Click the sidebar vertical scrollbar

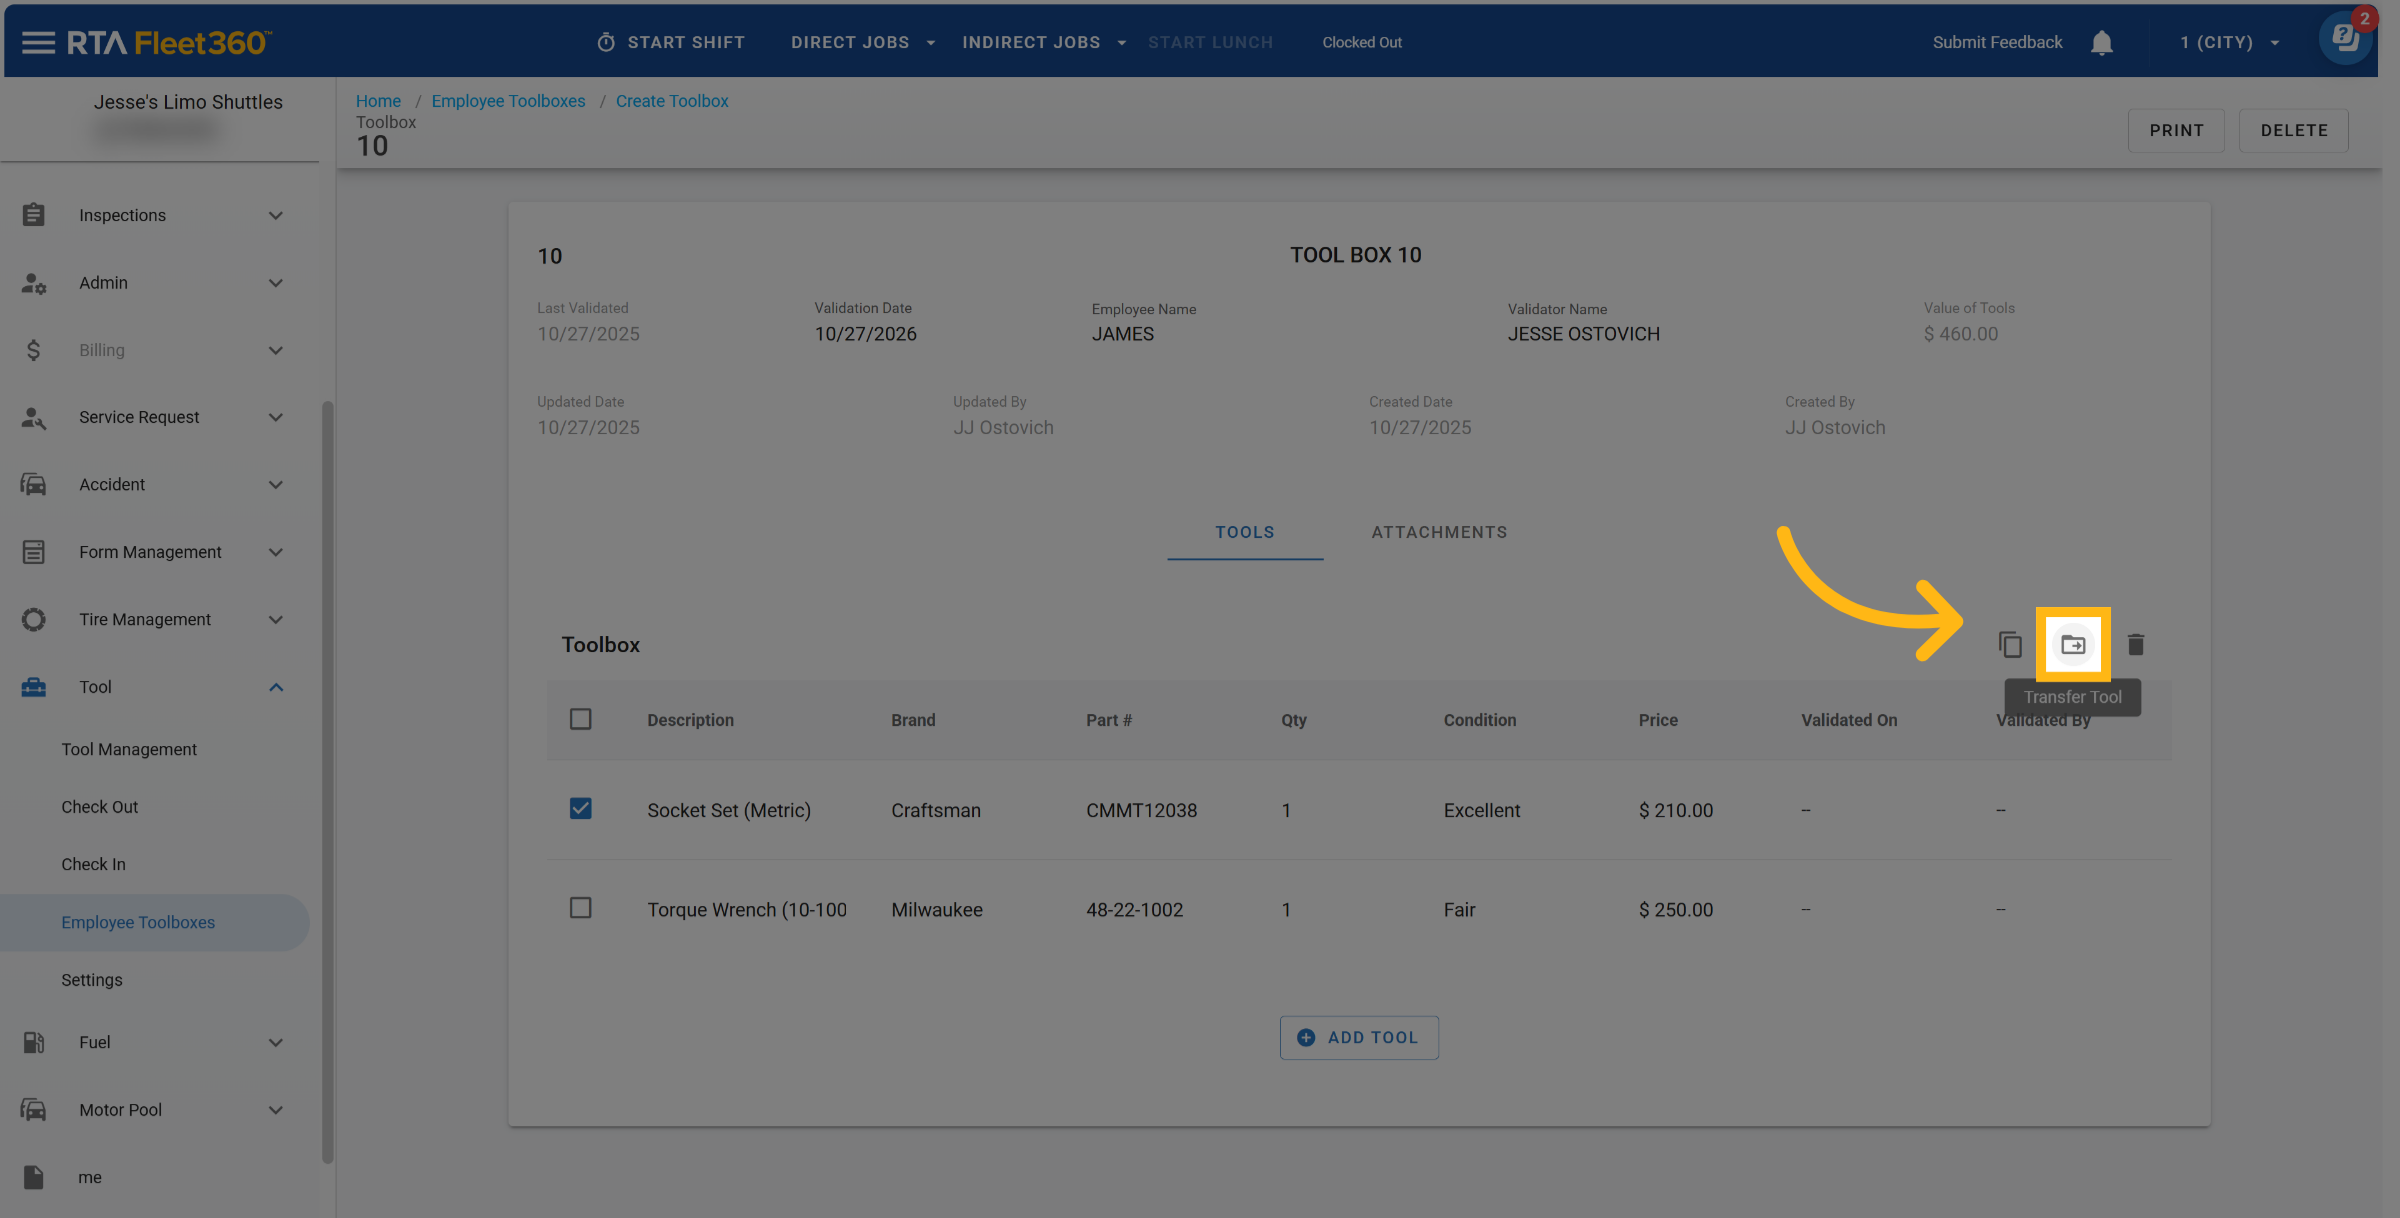click(327, 780)
